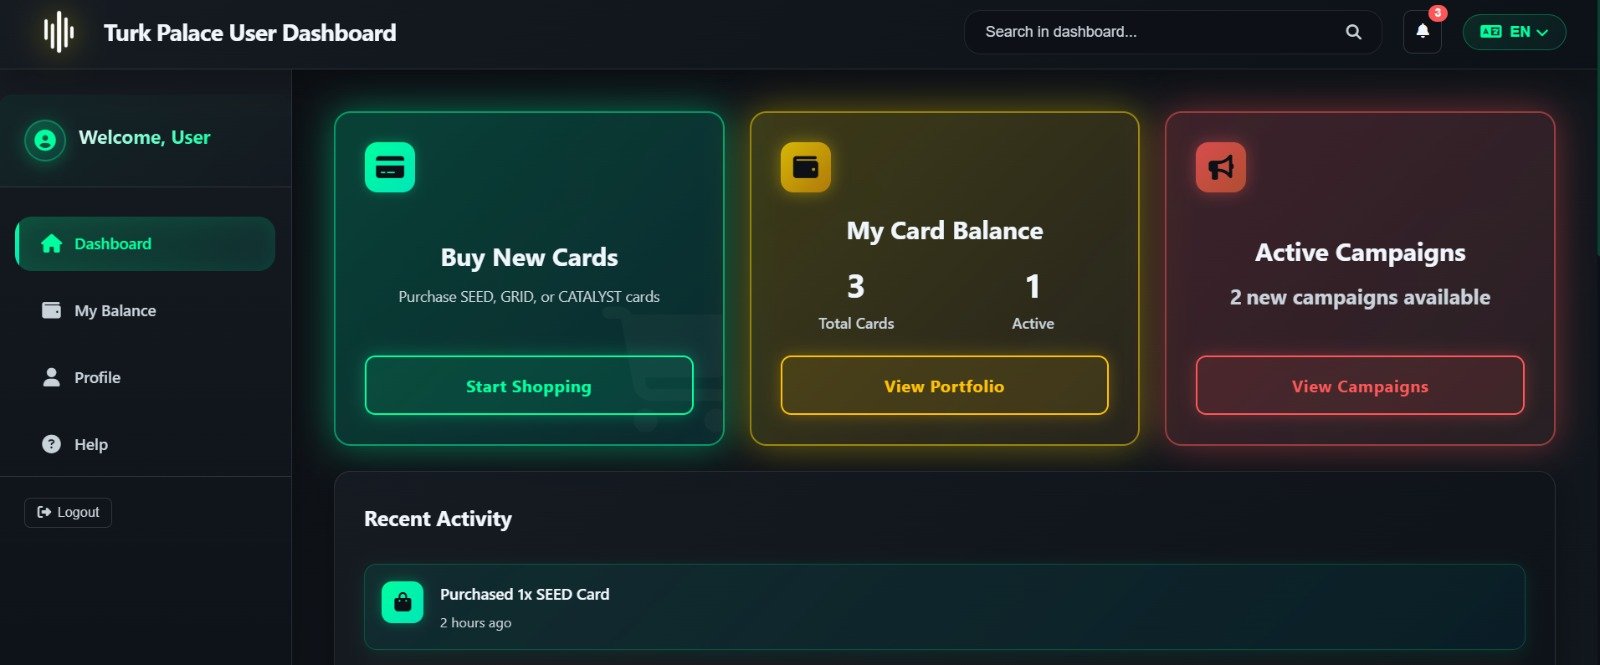Open the Purchased 1x SEED Card activity
1600x665 pixels.
click(943, 607)
